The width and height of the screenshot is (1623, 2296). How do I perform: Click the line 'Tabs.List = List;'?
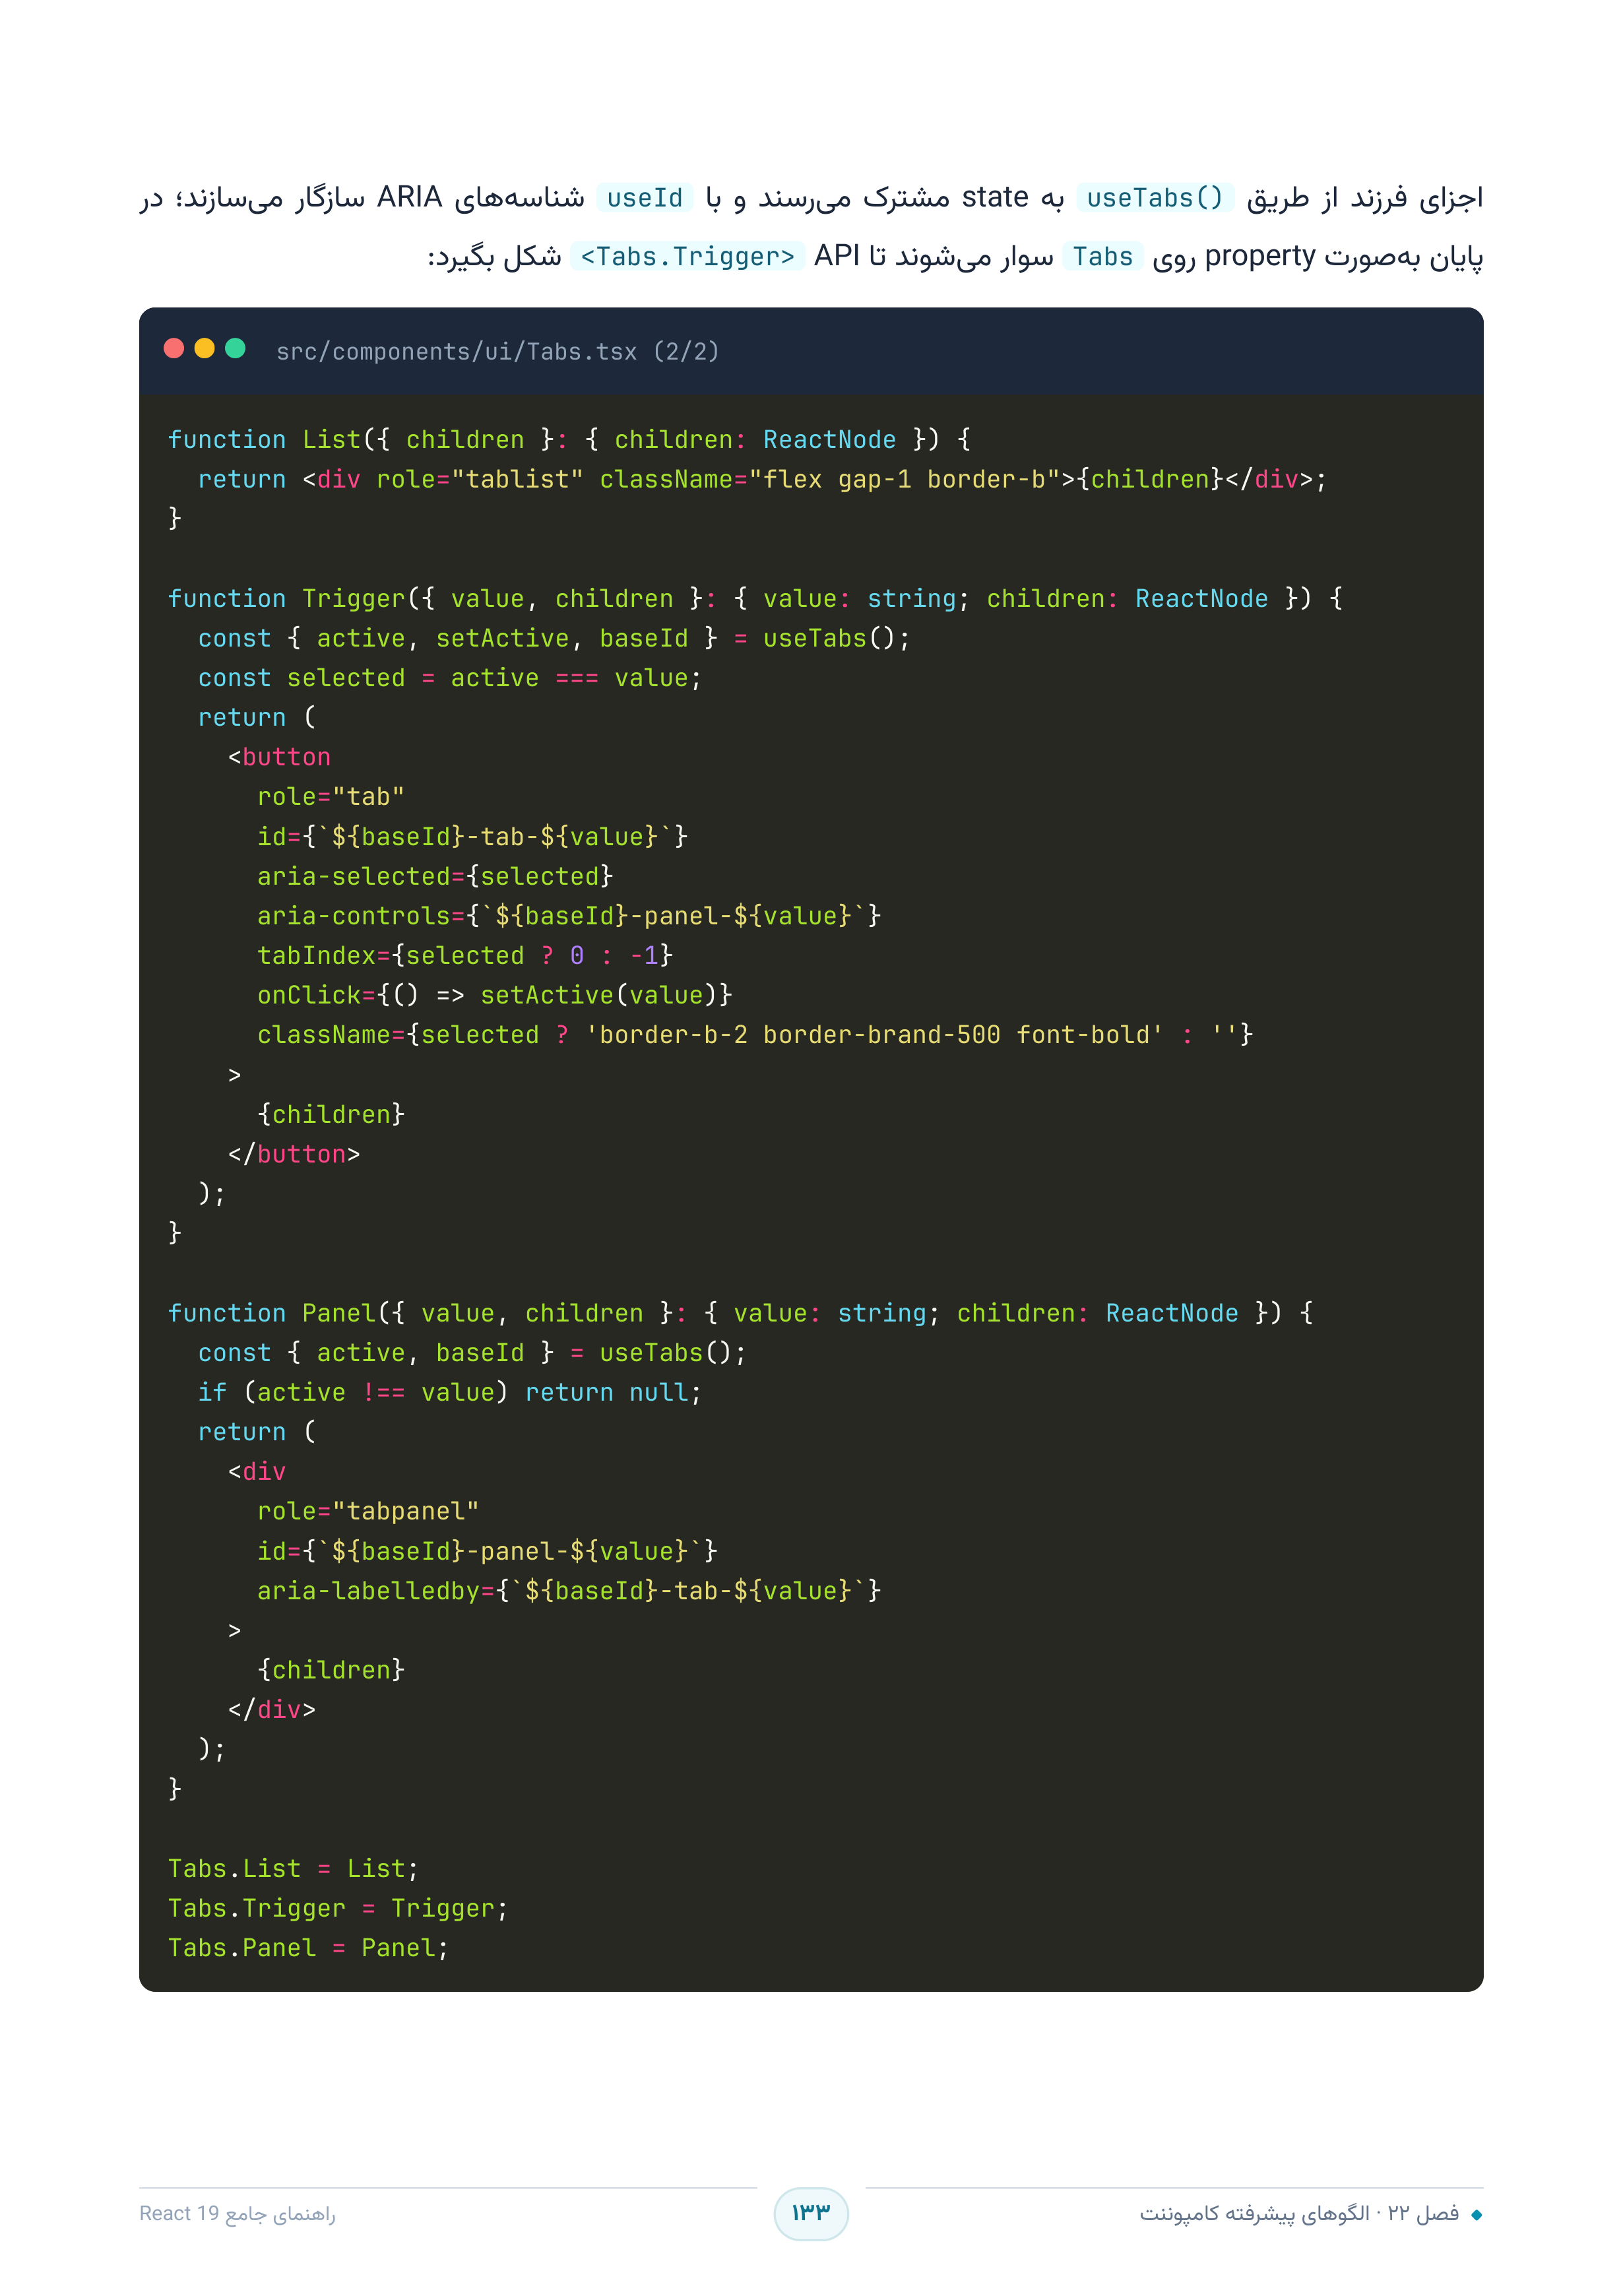click(x=293, y=1868)
